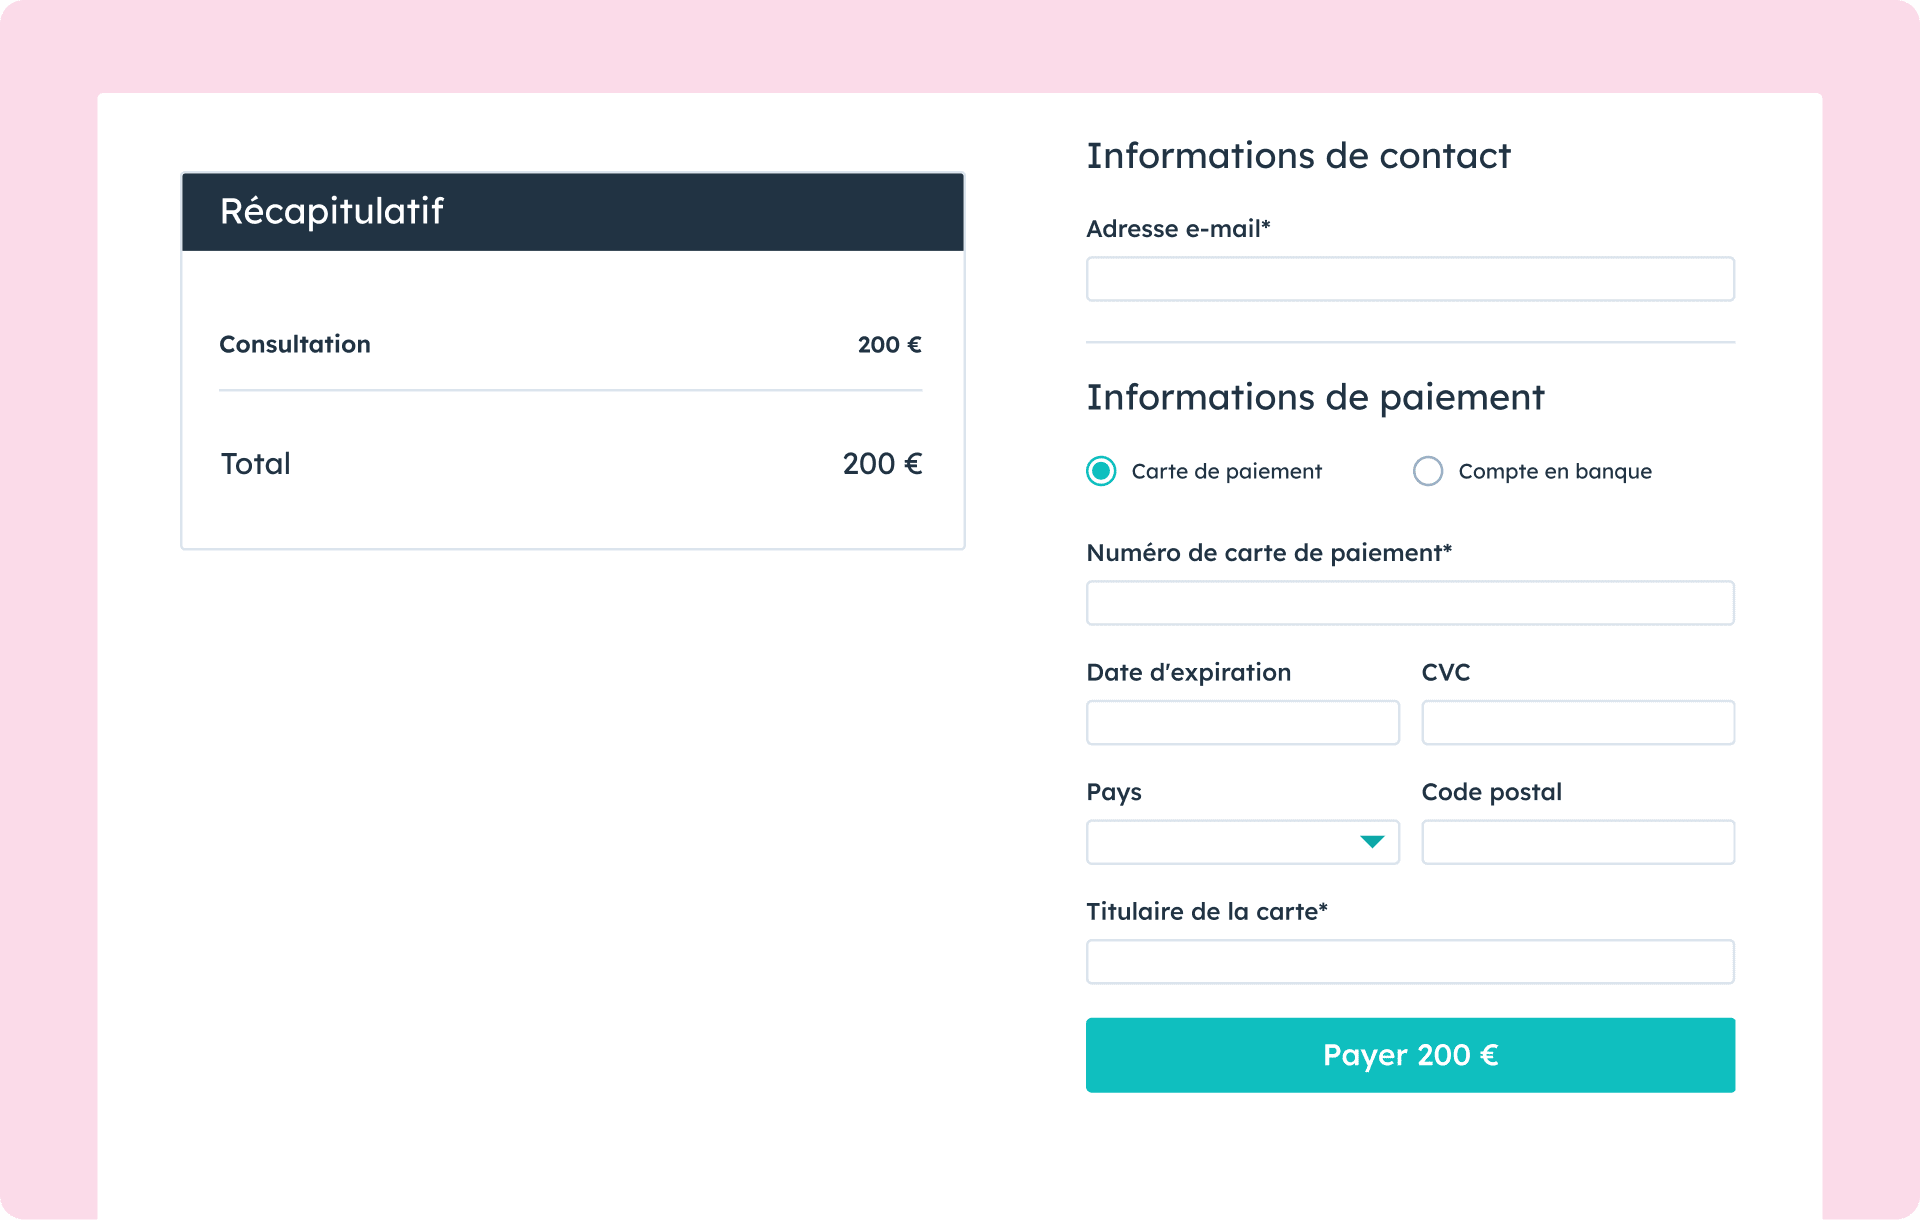Screen dimensions: 1920x1220
Task: Click the "Compte en banque" option label
Action: pyautogui.click(x=1554, y=471)
